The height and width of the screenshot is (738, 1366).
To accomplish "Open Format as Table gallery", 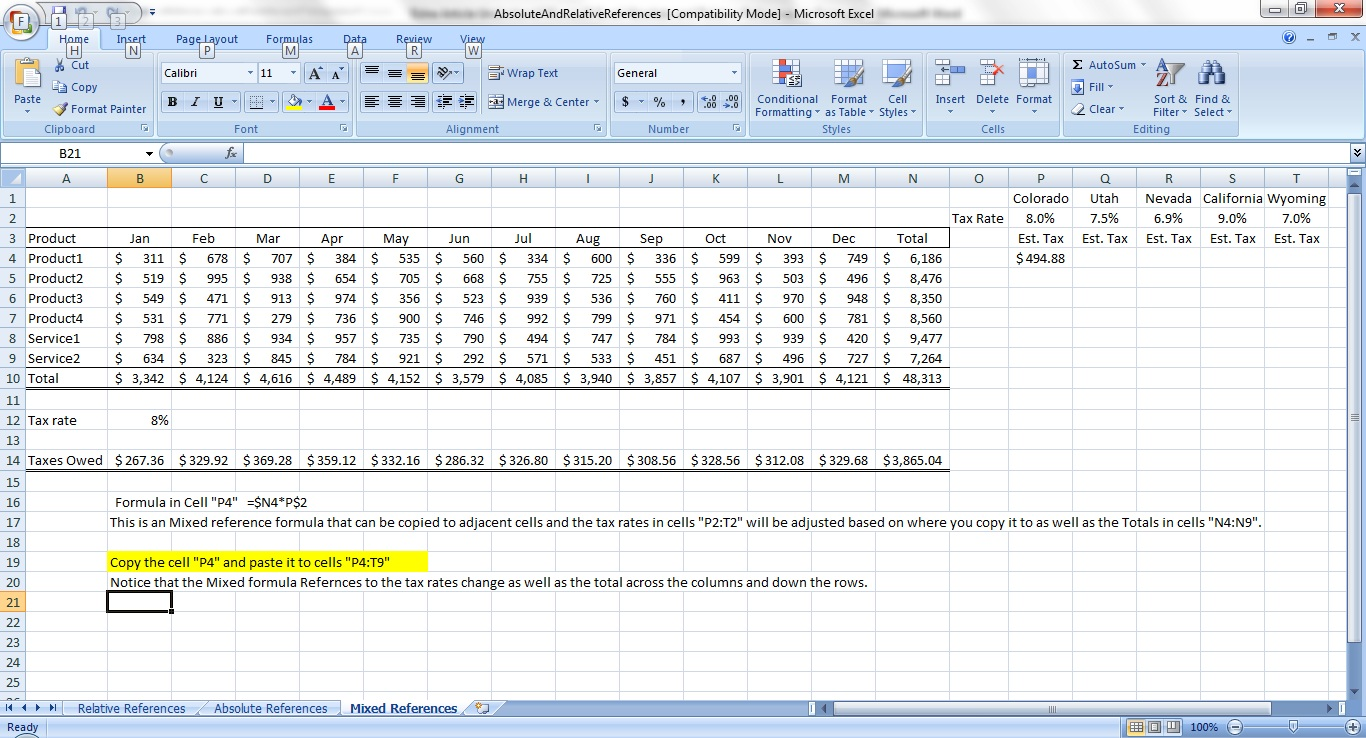I will click(x=849, y=88).
